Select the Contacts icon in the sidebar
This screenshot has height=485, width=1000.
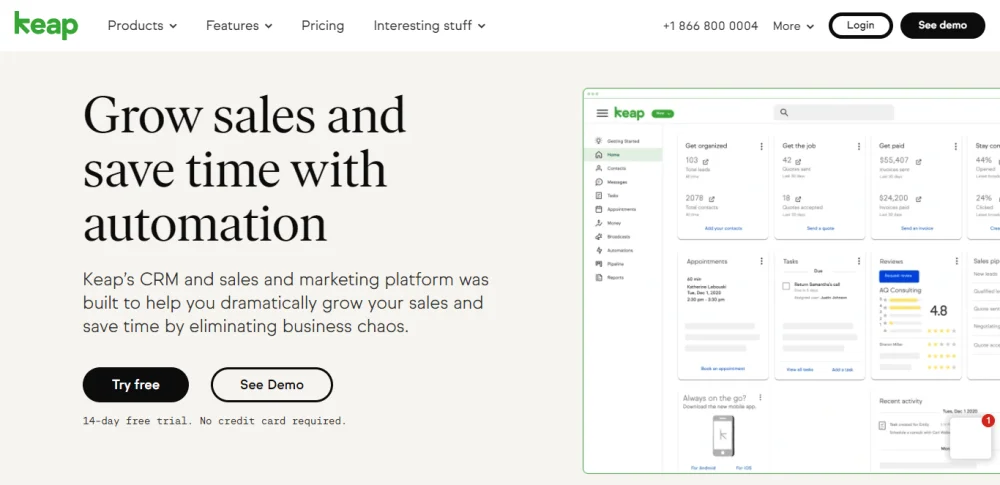coord(598,169)
